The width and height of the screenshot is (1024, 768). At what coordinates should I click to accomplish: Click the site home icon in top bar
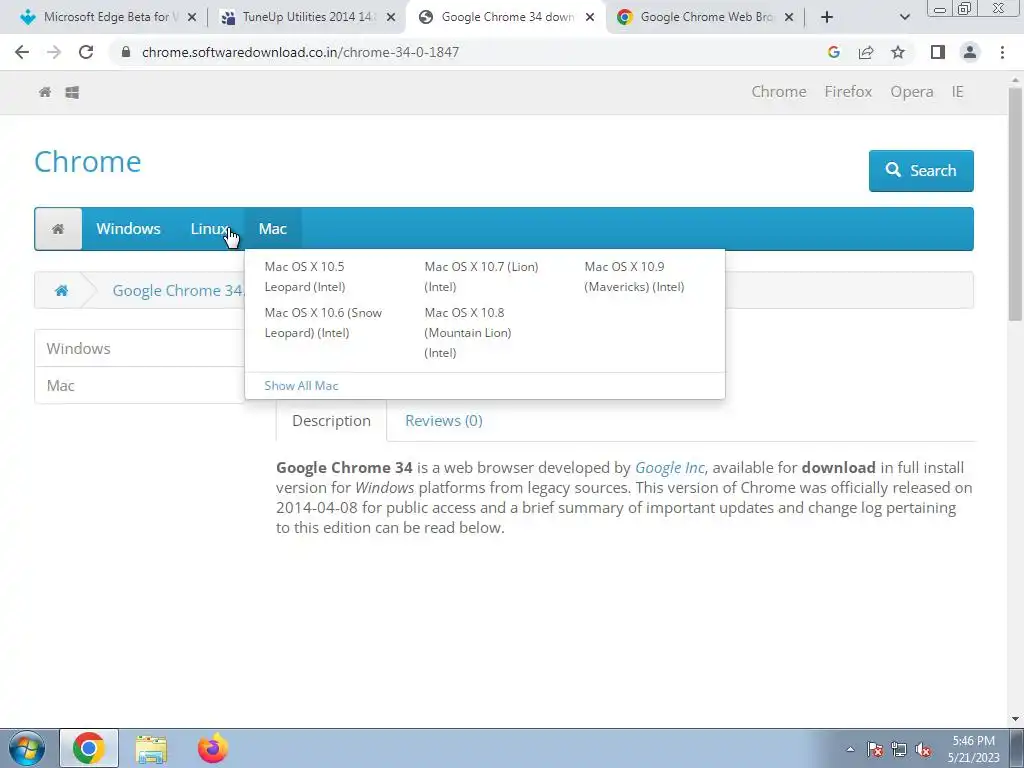(45, 92)
